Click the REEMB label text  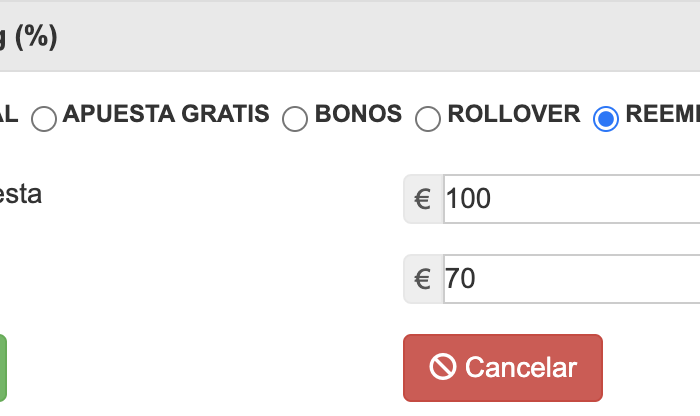point(662,114)
